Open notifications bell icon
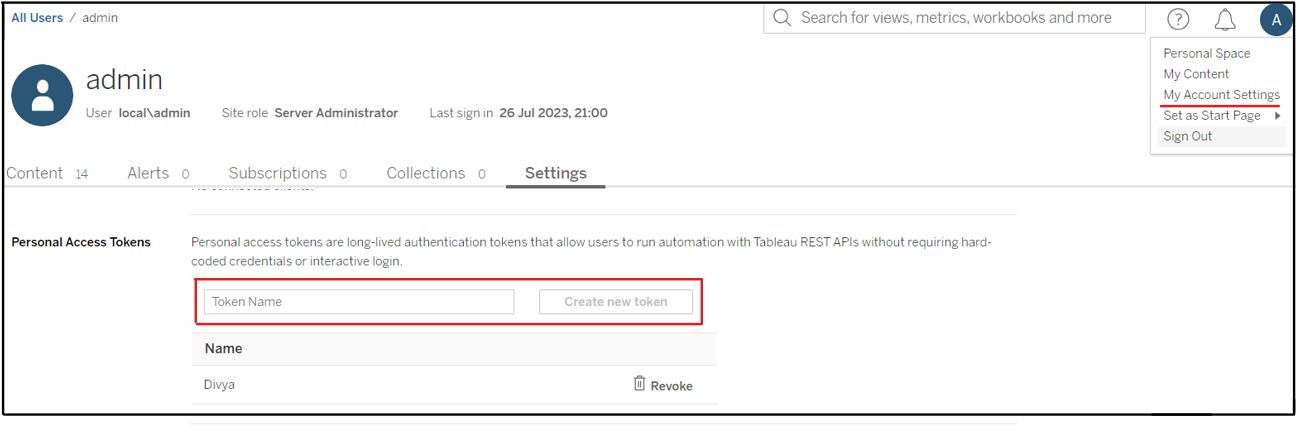Image resolution: width=1296 pixels, height=427 pixels. point(1225,19)
